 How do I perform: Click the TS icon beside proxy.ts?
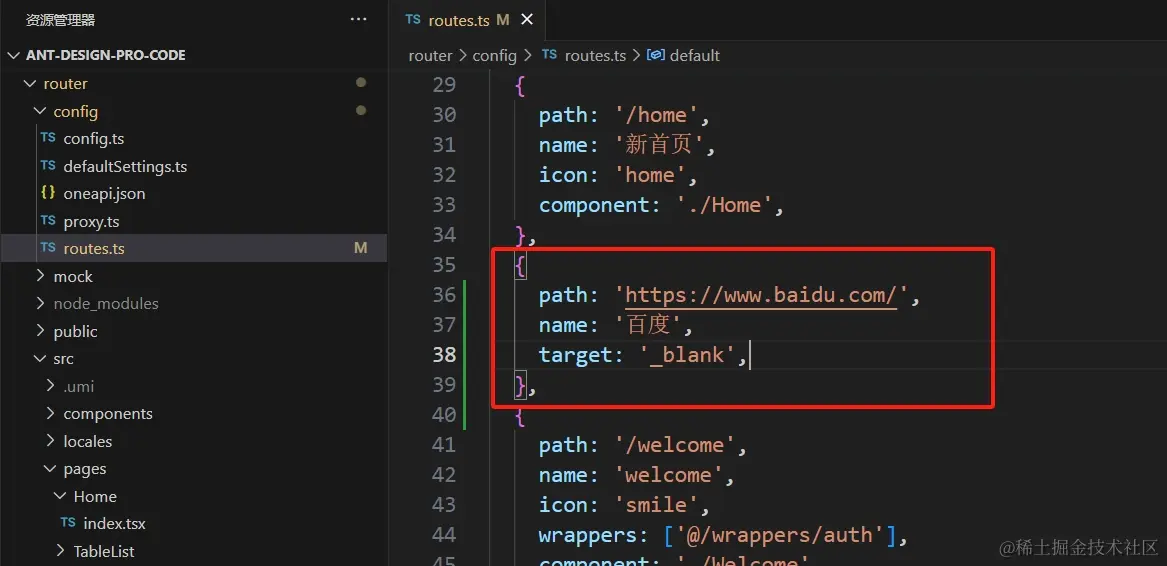click(x=48, y=220)
